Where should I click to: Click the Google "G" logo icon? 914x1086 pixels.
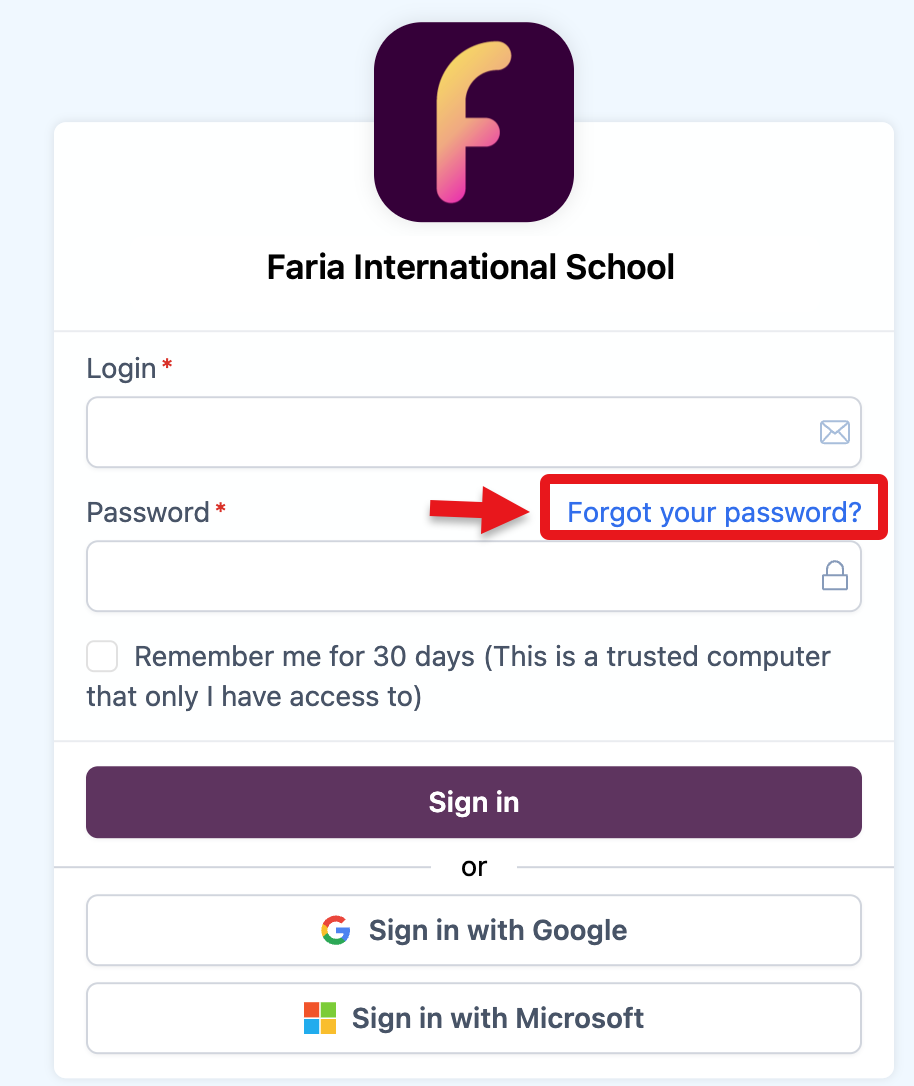tap(336, 930)
